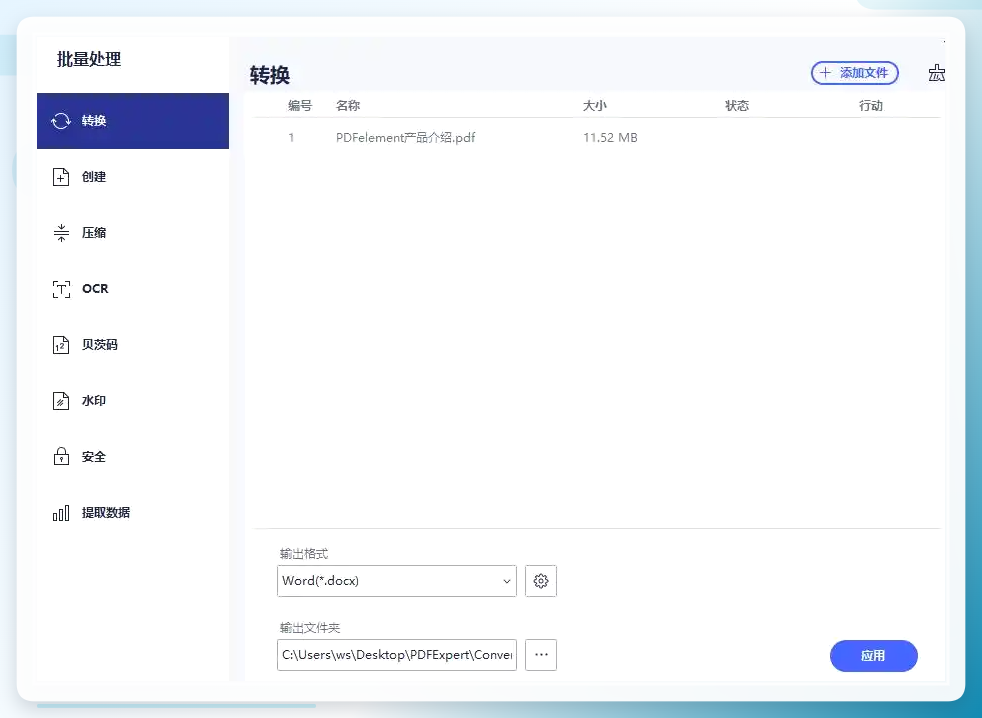This screenshot has height=718, width=982.
Task: Click the output format dropdown arrow
Action: pos(507,581)
